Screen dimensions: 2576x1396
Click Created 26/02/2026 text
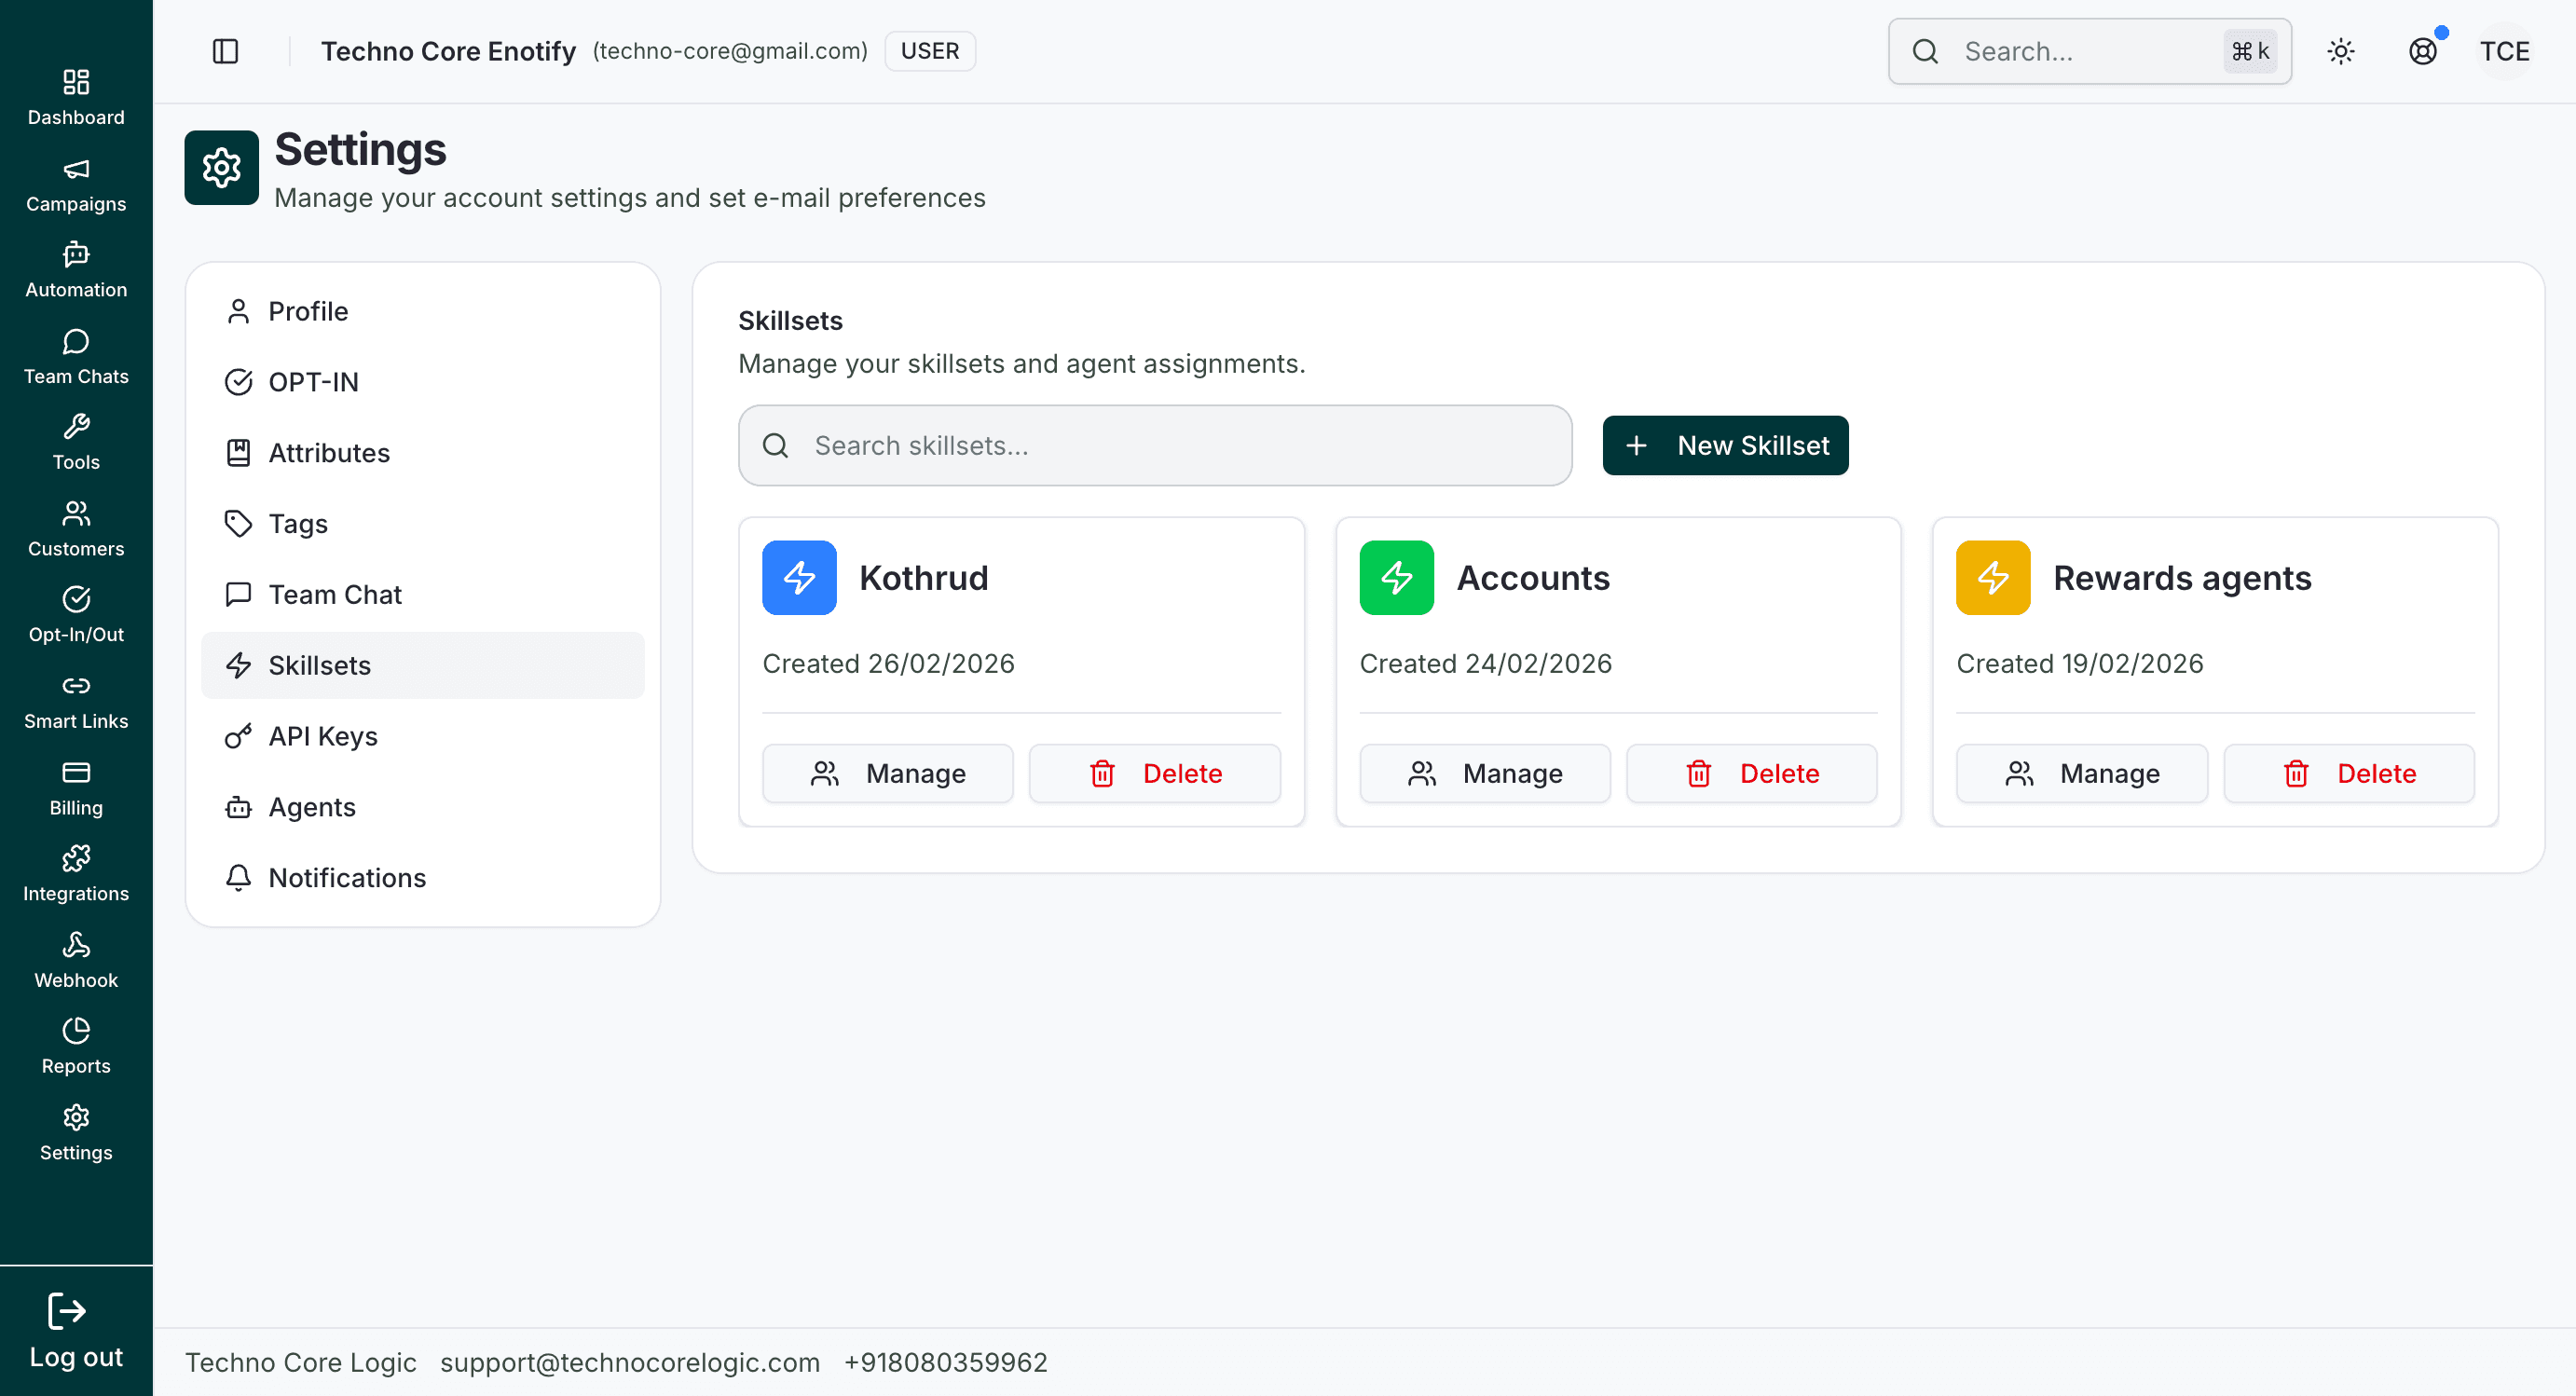(x=888, y=663)
